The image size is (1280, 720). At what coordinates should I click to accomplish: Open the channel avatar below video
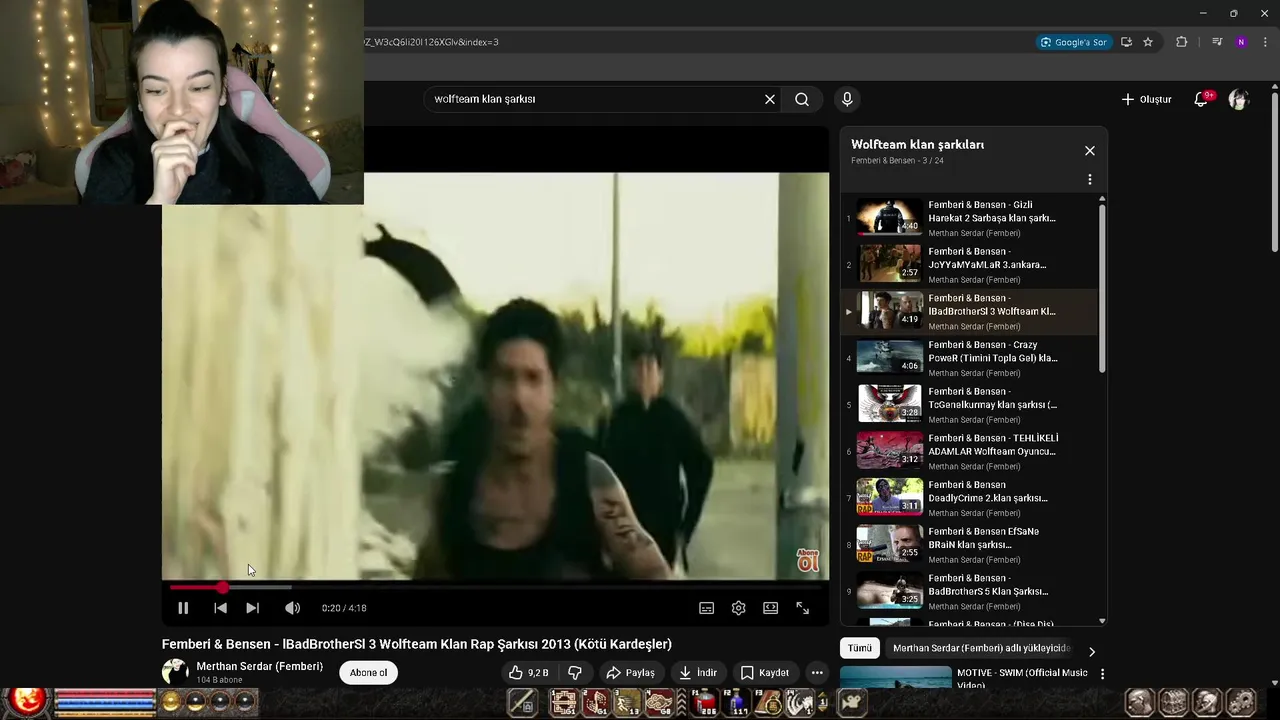click(175, 672)
